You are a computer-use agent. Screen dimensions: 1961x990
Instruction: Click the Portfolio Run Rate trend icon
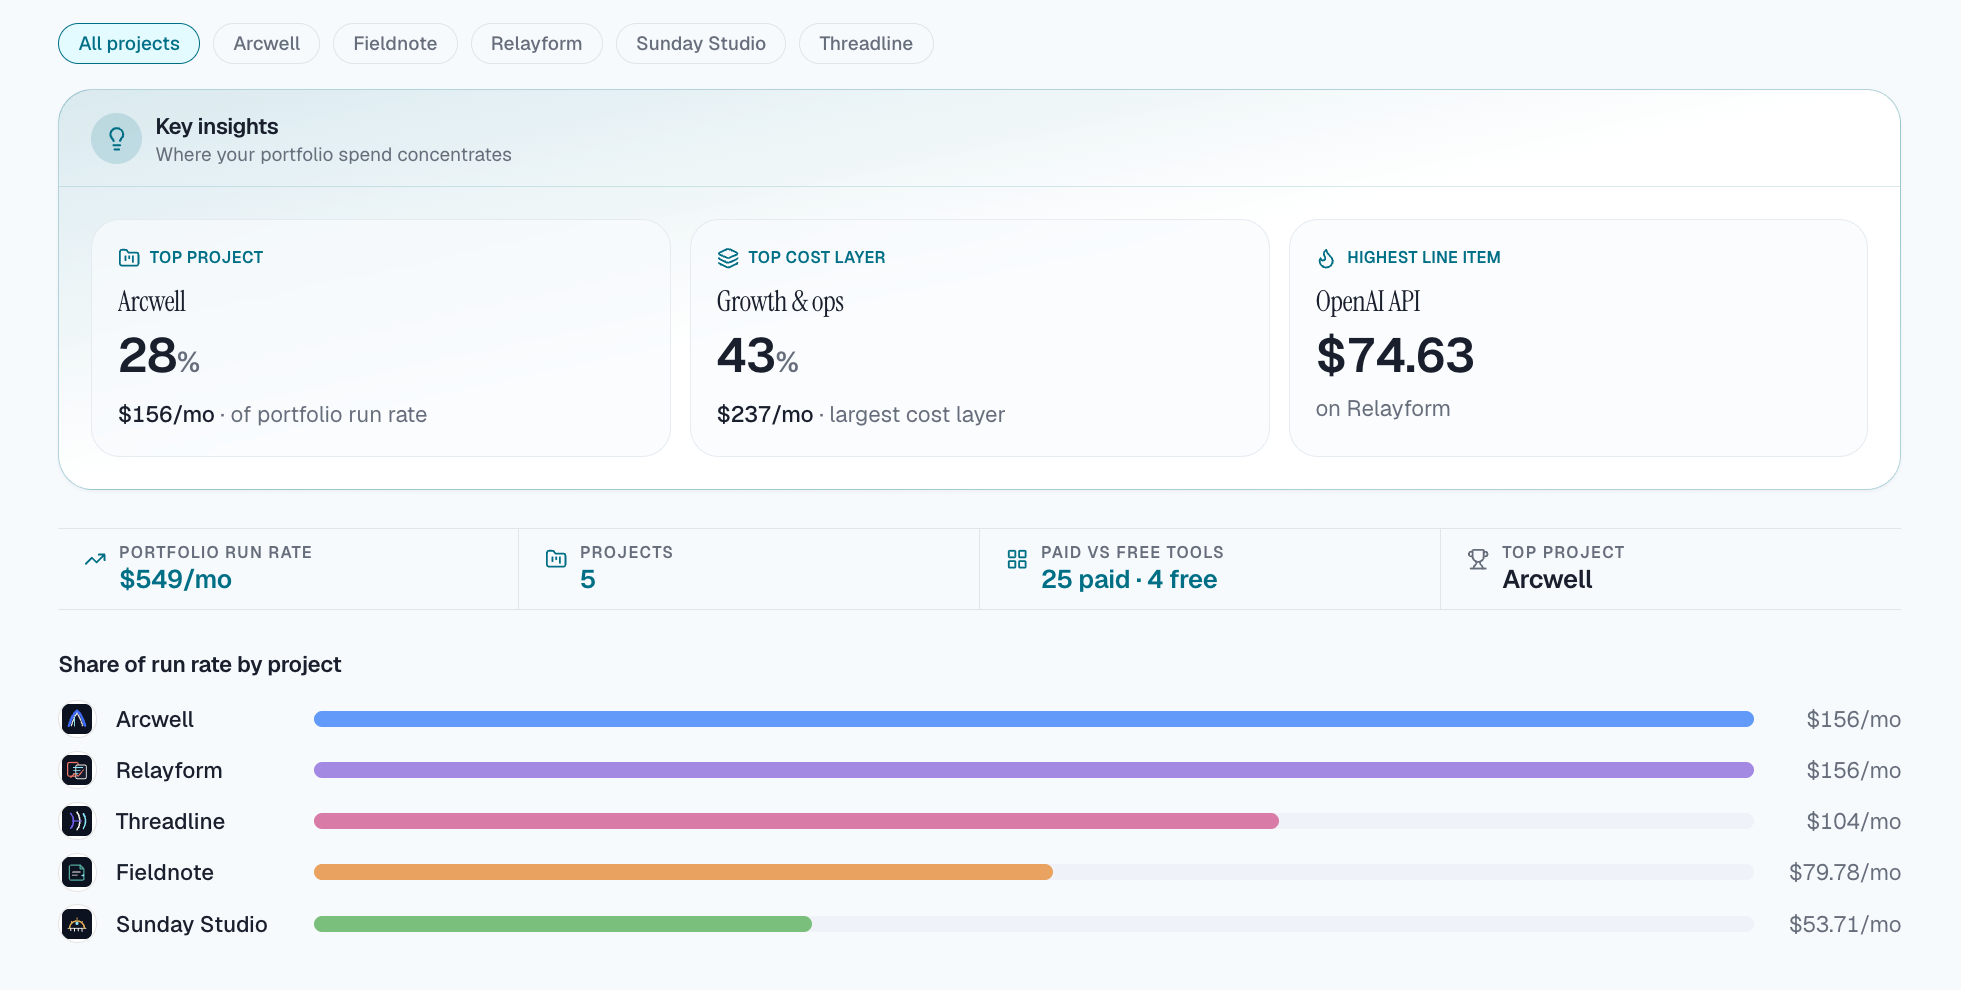point(95,559)
